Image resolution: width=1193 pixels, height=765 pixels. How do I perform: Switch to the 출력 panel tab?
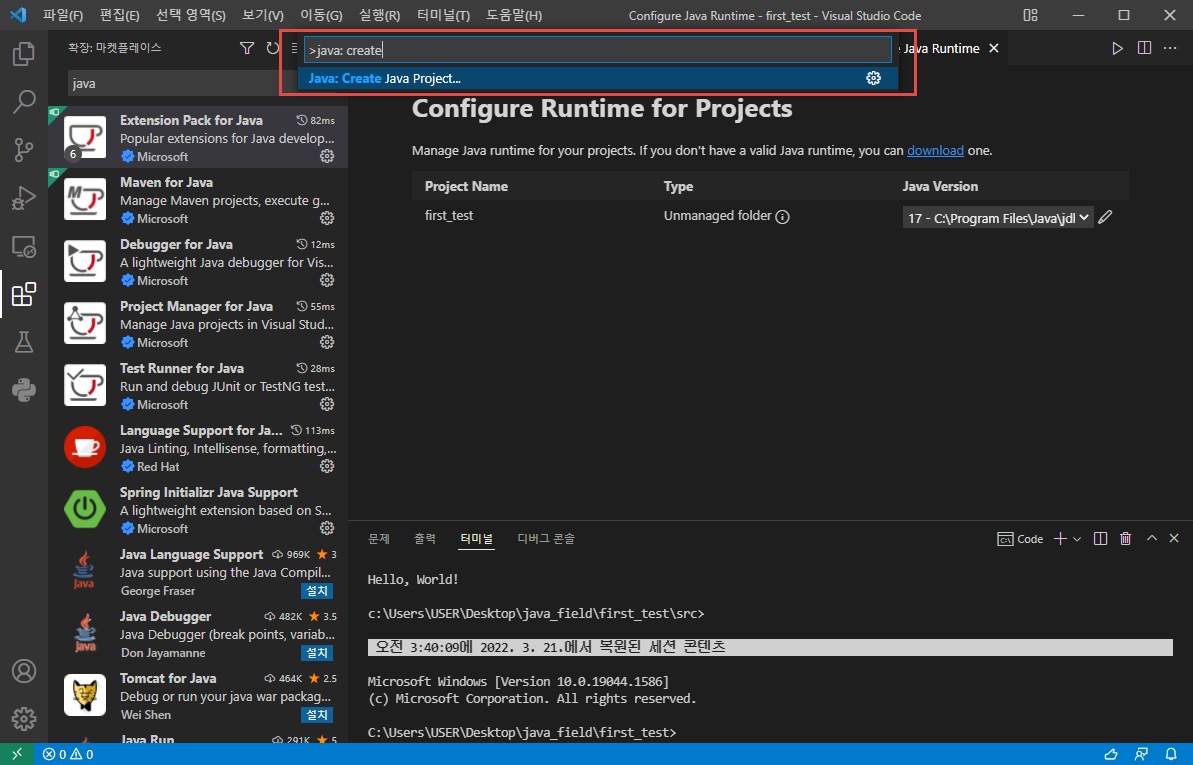pos(425,538)
